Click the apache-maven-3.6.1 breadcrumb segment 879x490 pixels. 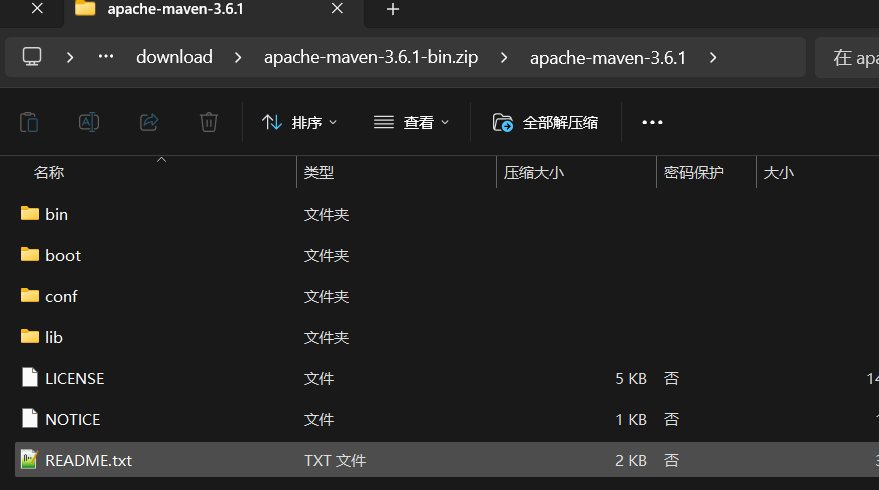608,57
